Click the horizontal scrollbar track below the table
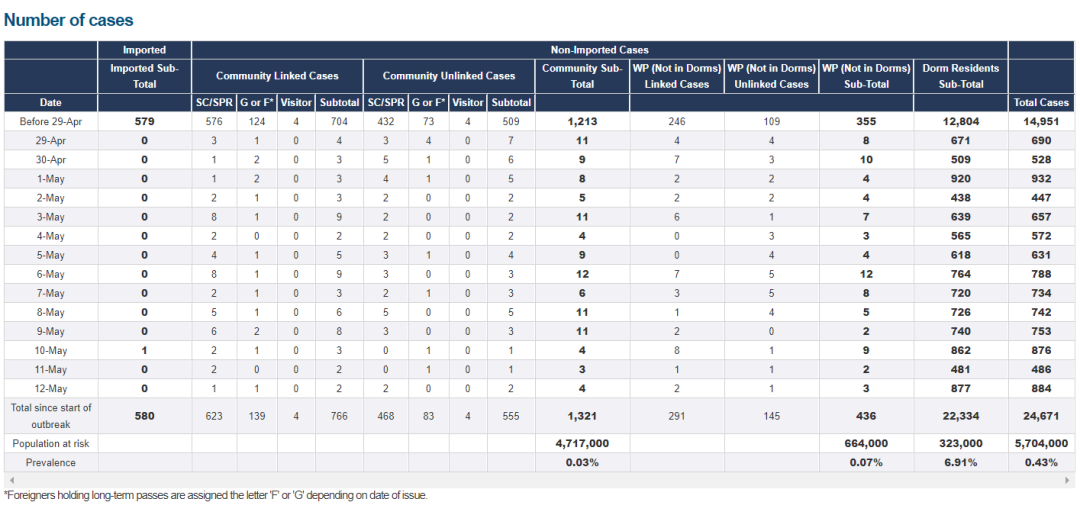 click(540, 481)
